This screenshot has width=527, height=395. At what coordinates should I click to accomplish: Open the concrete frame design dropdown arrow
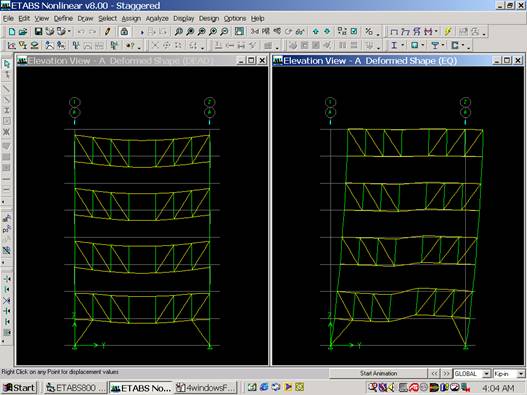tap(423, 45)
